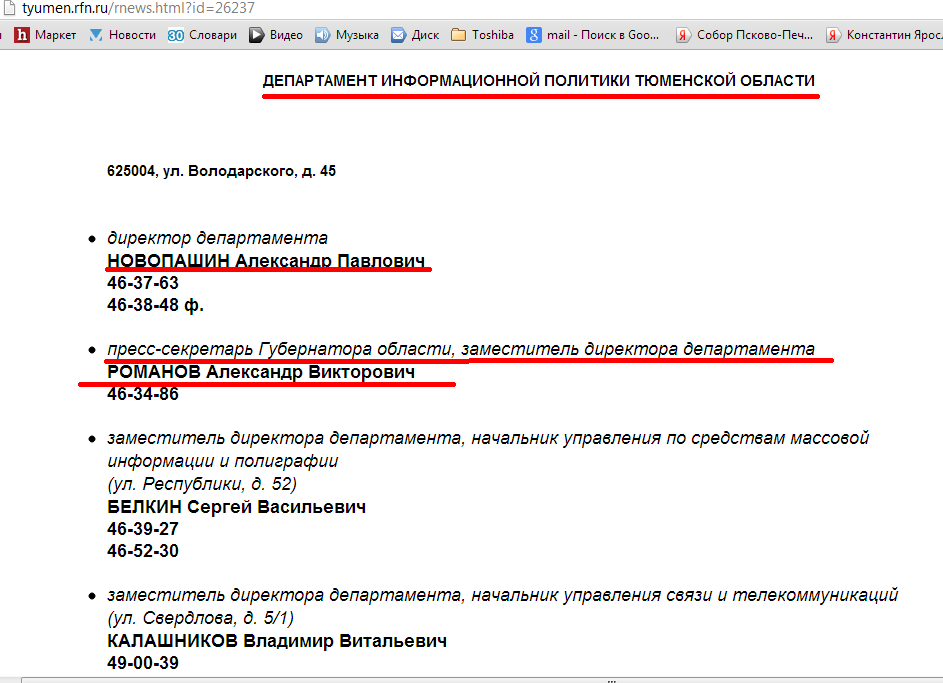
Task: Click phone number 46-37-63
Action: tap(143, 283)
